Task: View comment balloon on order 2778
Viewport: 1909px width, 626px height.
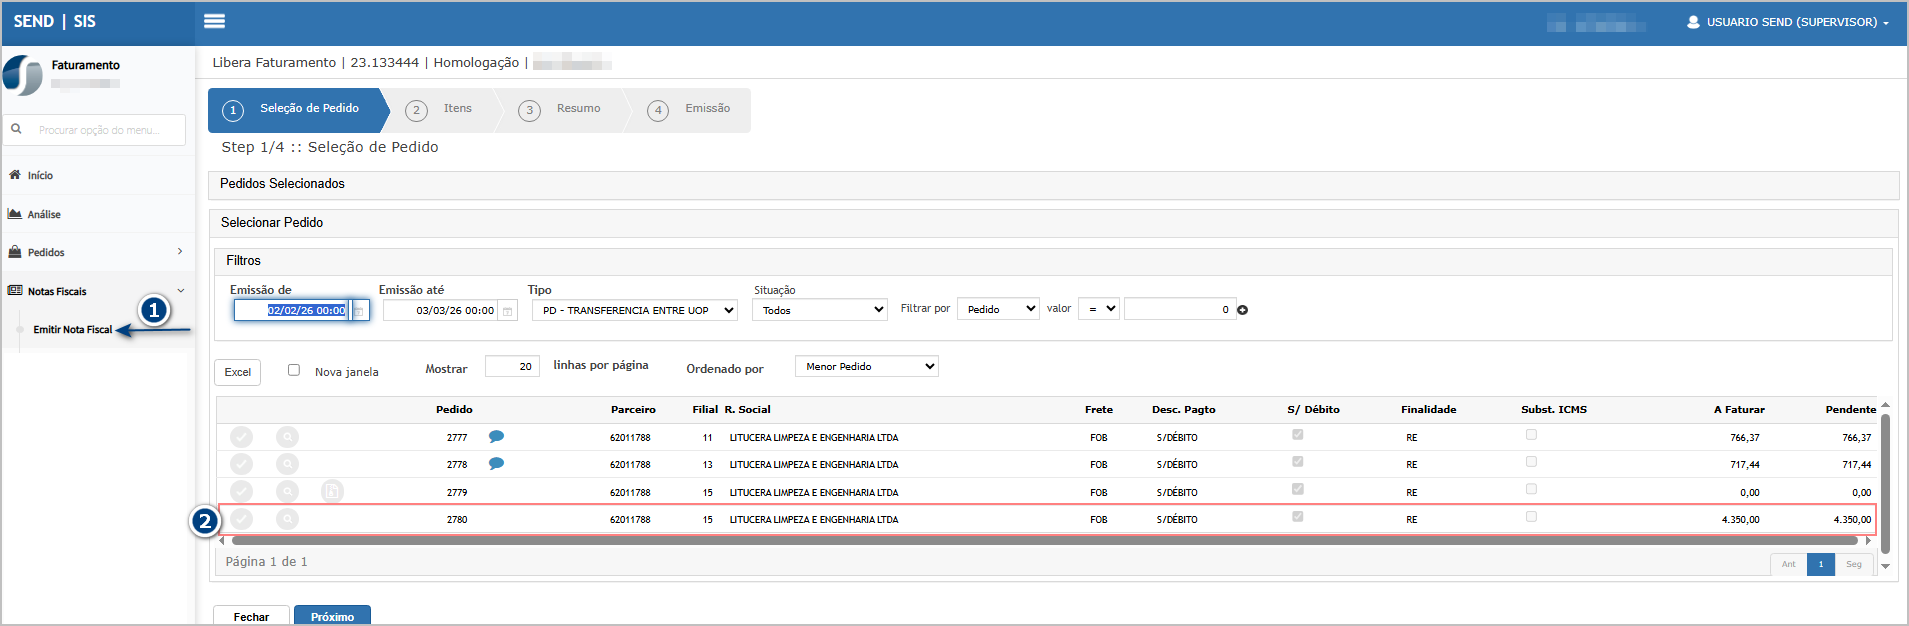Action: pyautogui.click(x=496, y=464)
